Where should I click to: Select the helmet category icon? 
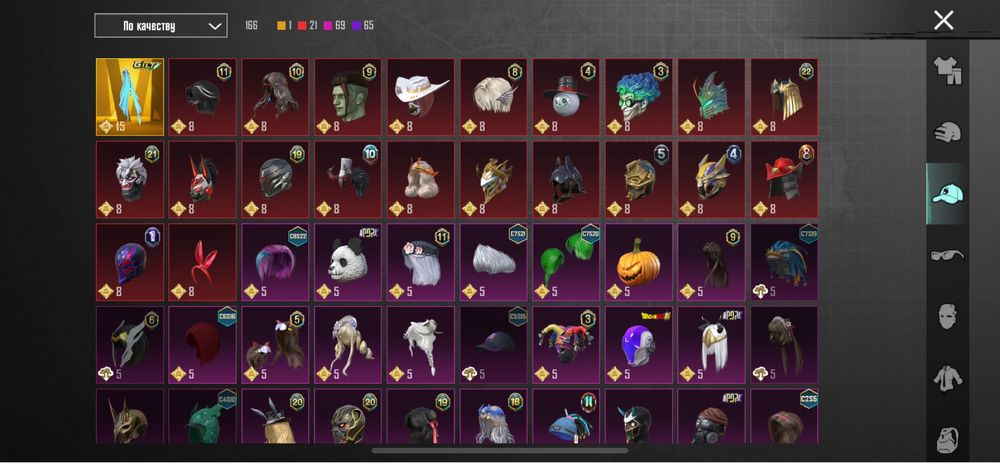(x=947, y=132)
